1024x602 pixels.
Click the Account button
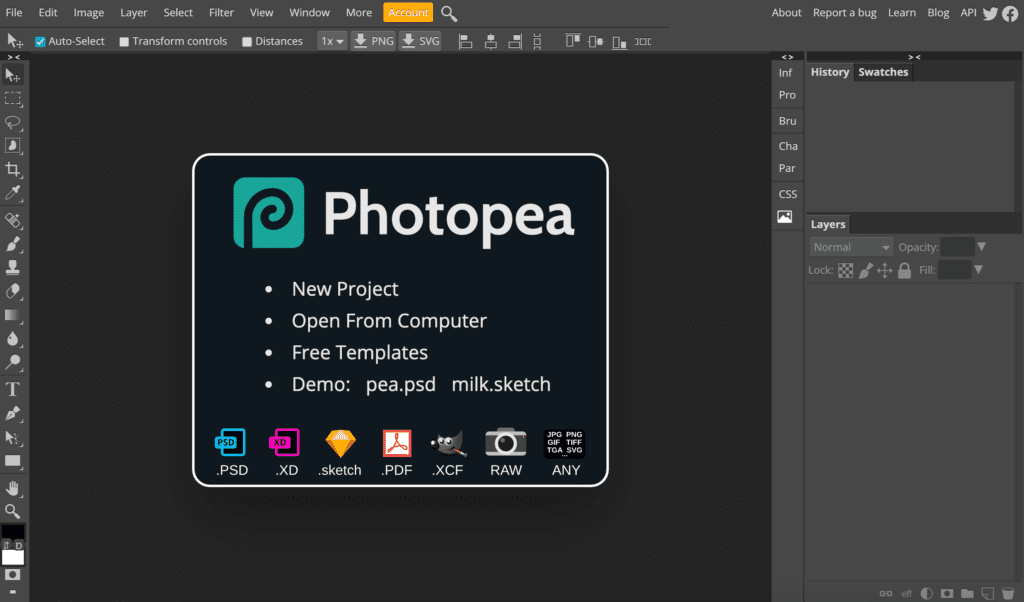click(408, 12)
